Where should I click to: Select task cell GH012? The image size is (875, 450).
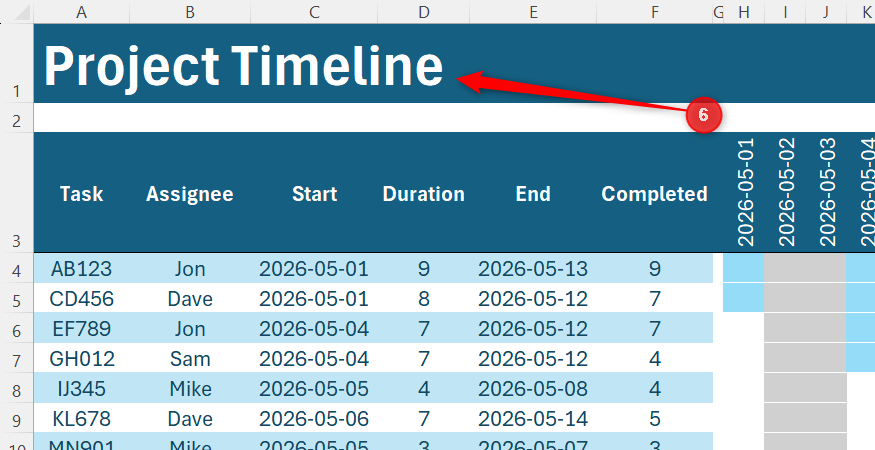coord(81,358)
